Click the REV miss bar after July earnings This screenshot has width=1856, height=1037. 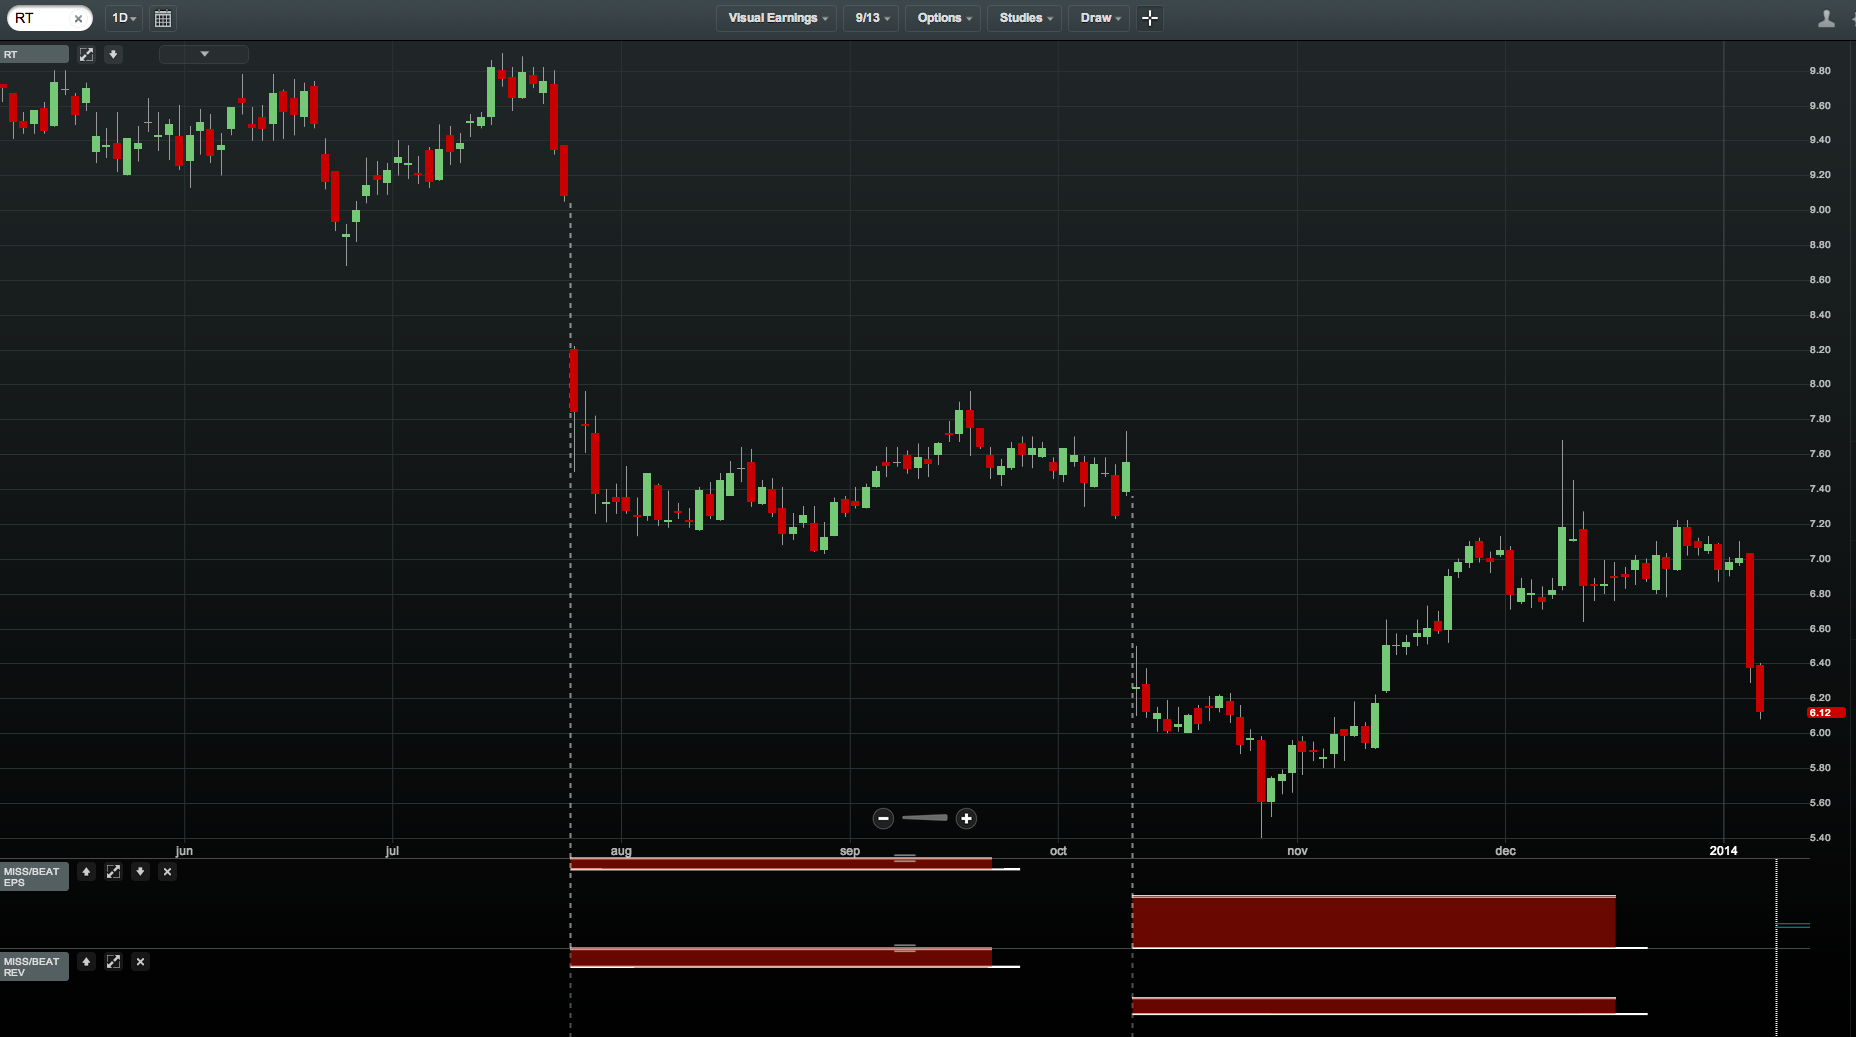781,957
